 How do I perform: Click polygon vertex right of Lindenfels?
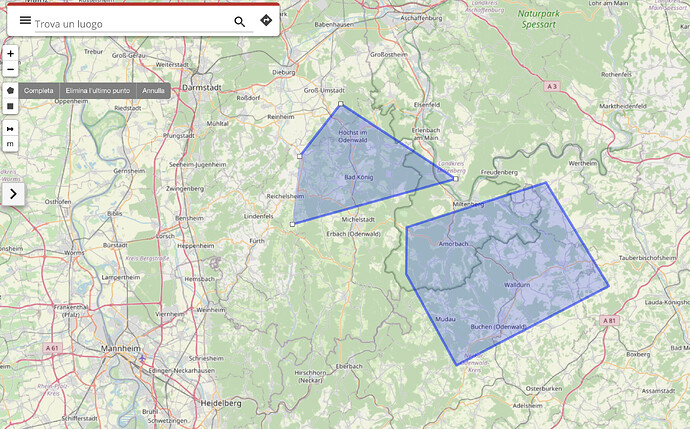pos(292,224)
